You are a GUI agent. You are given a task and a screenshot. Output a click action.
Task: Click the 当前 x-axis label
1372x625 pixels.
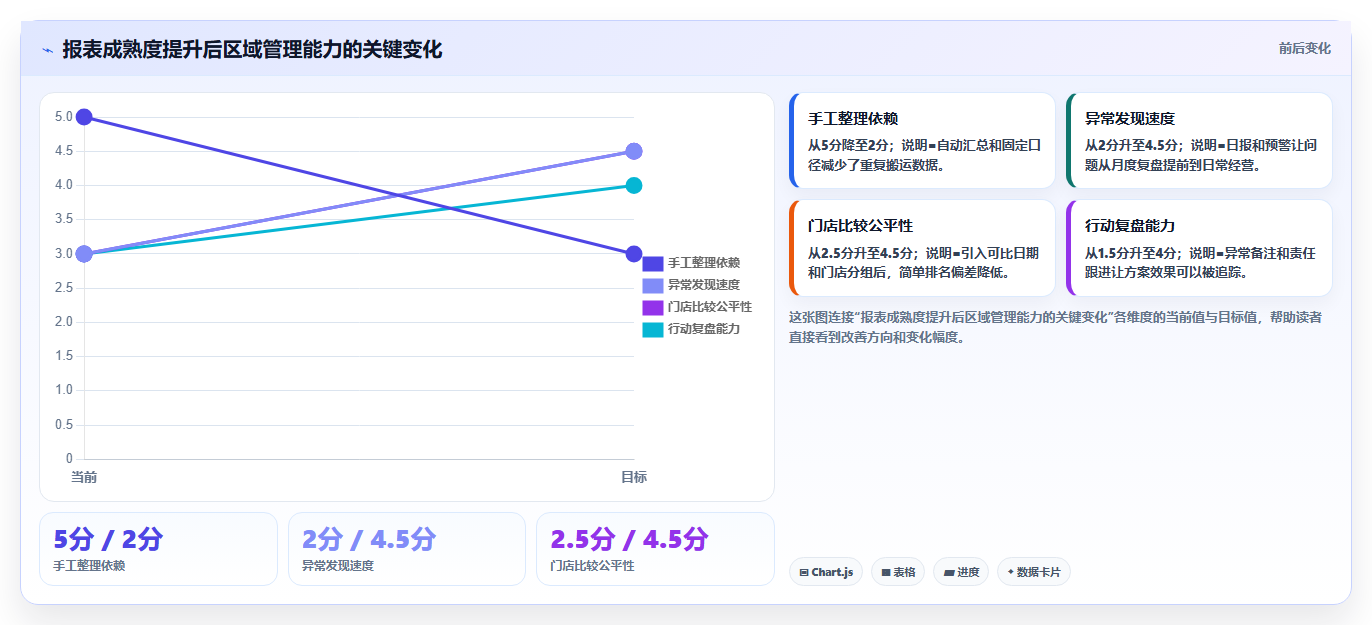pyautogui.click(x=84, y=477)
